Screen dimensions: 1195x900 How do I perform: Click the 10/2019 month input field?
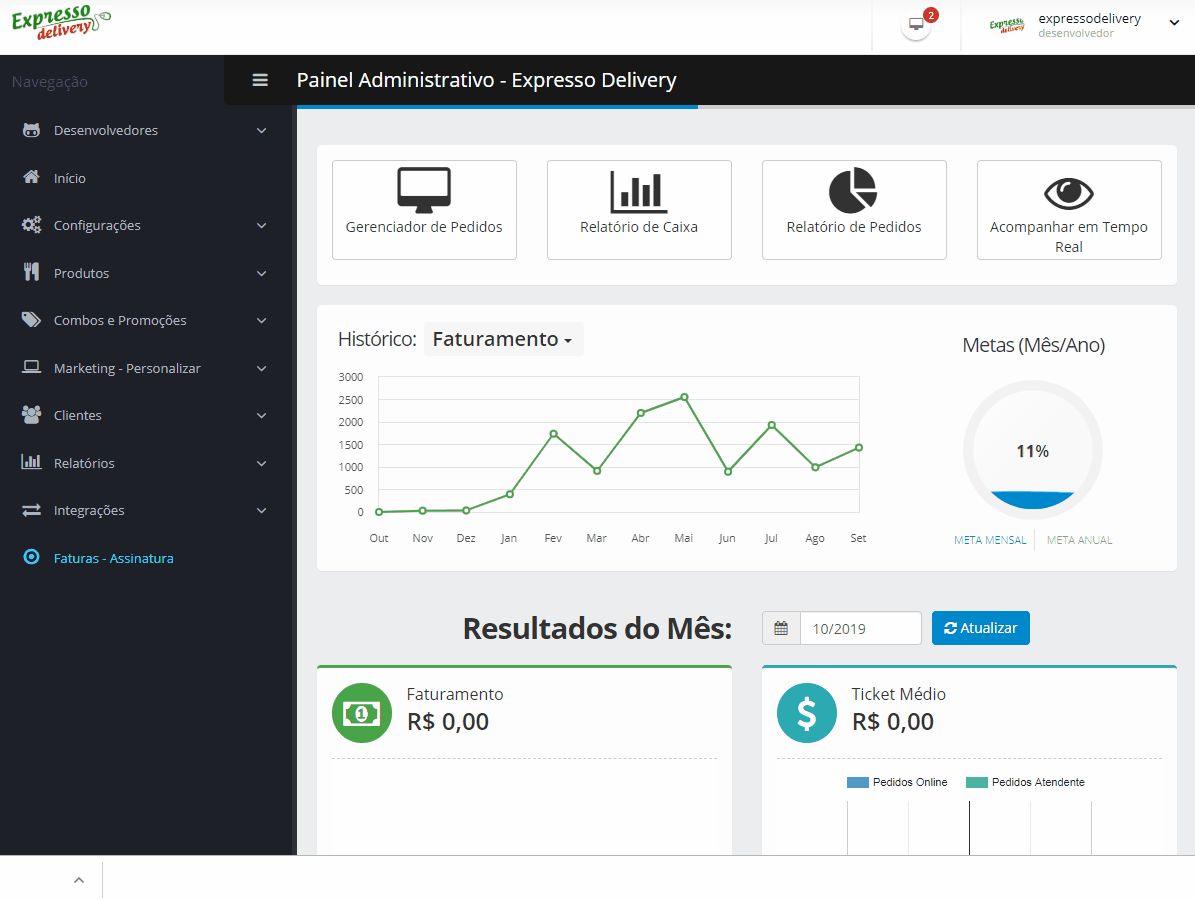coord(860,629)
